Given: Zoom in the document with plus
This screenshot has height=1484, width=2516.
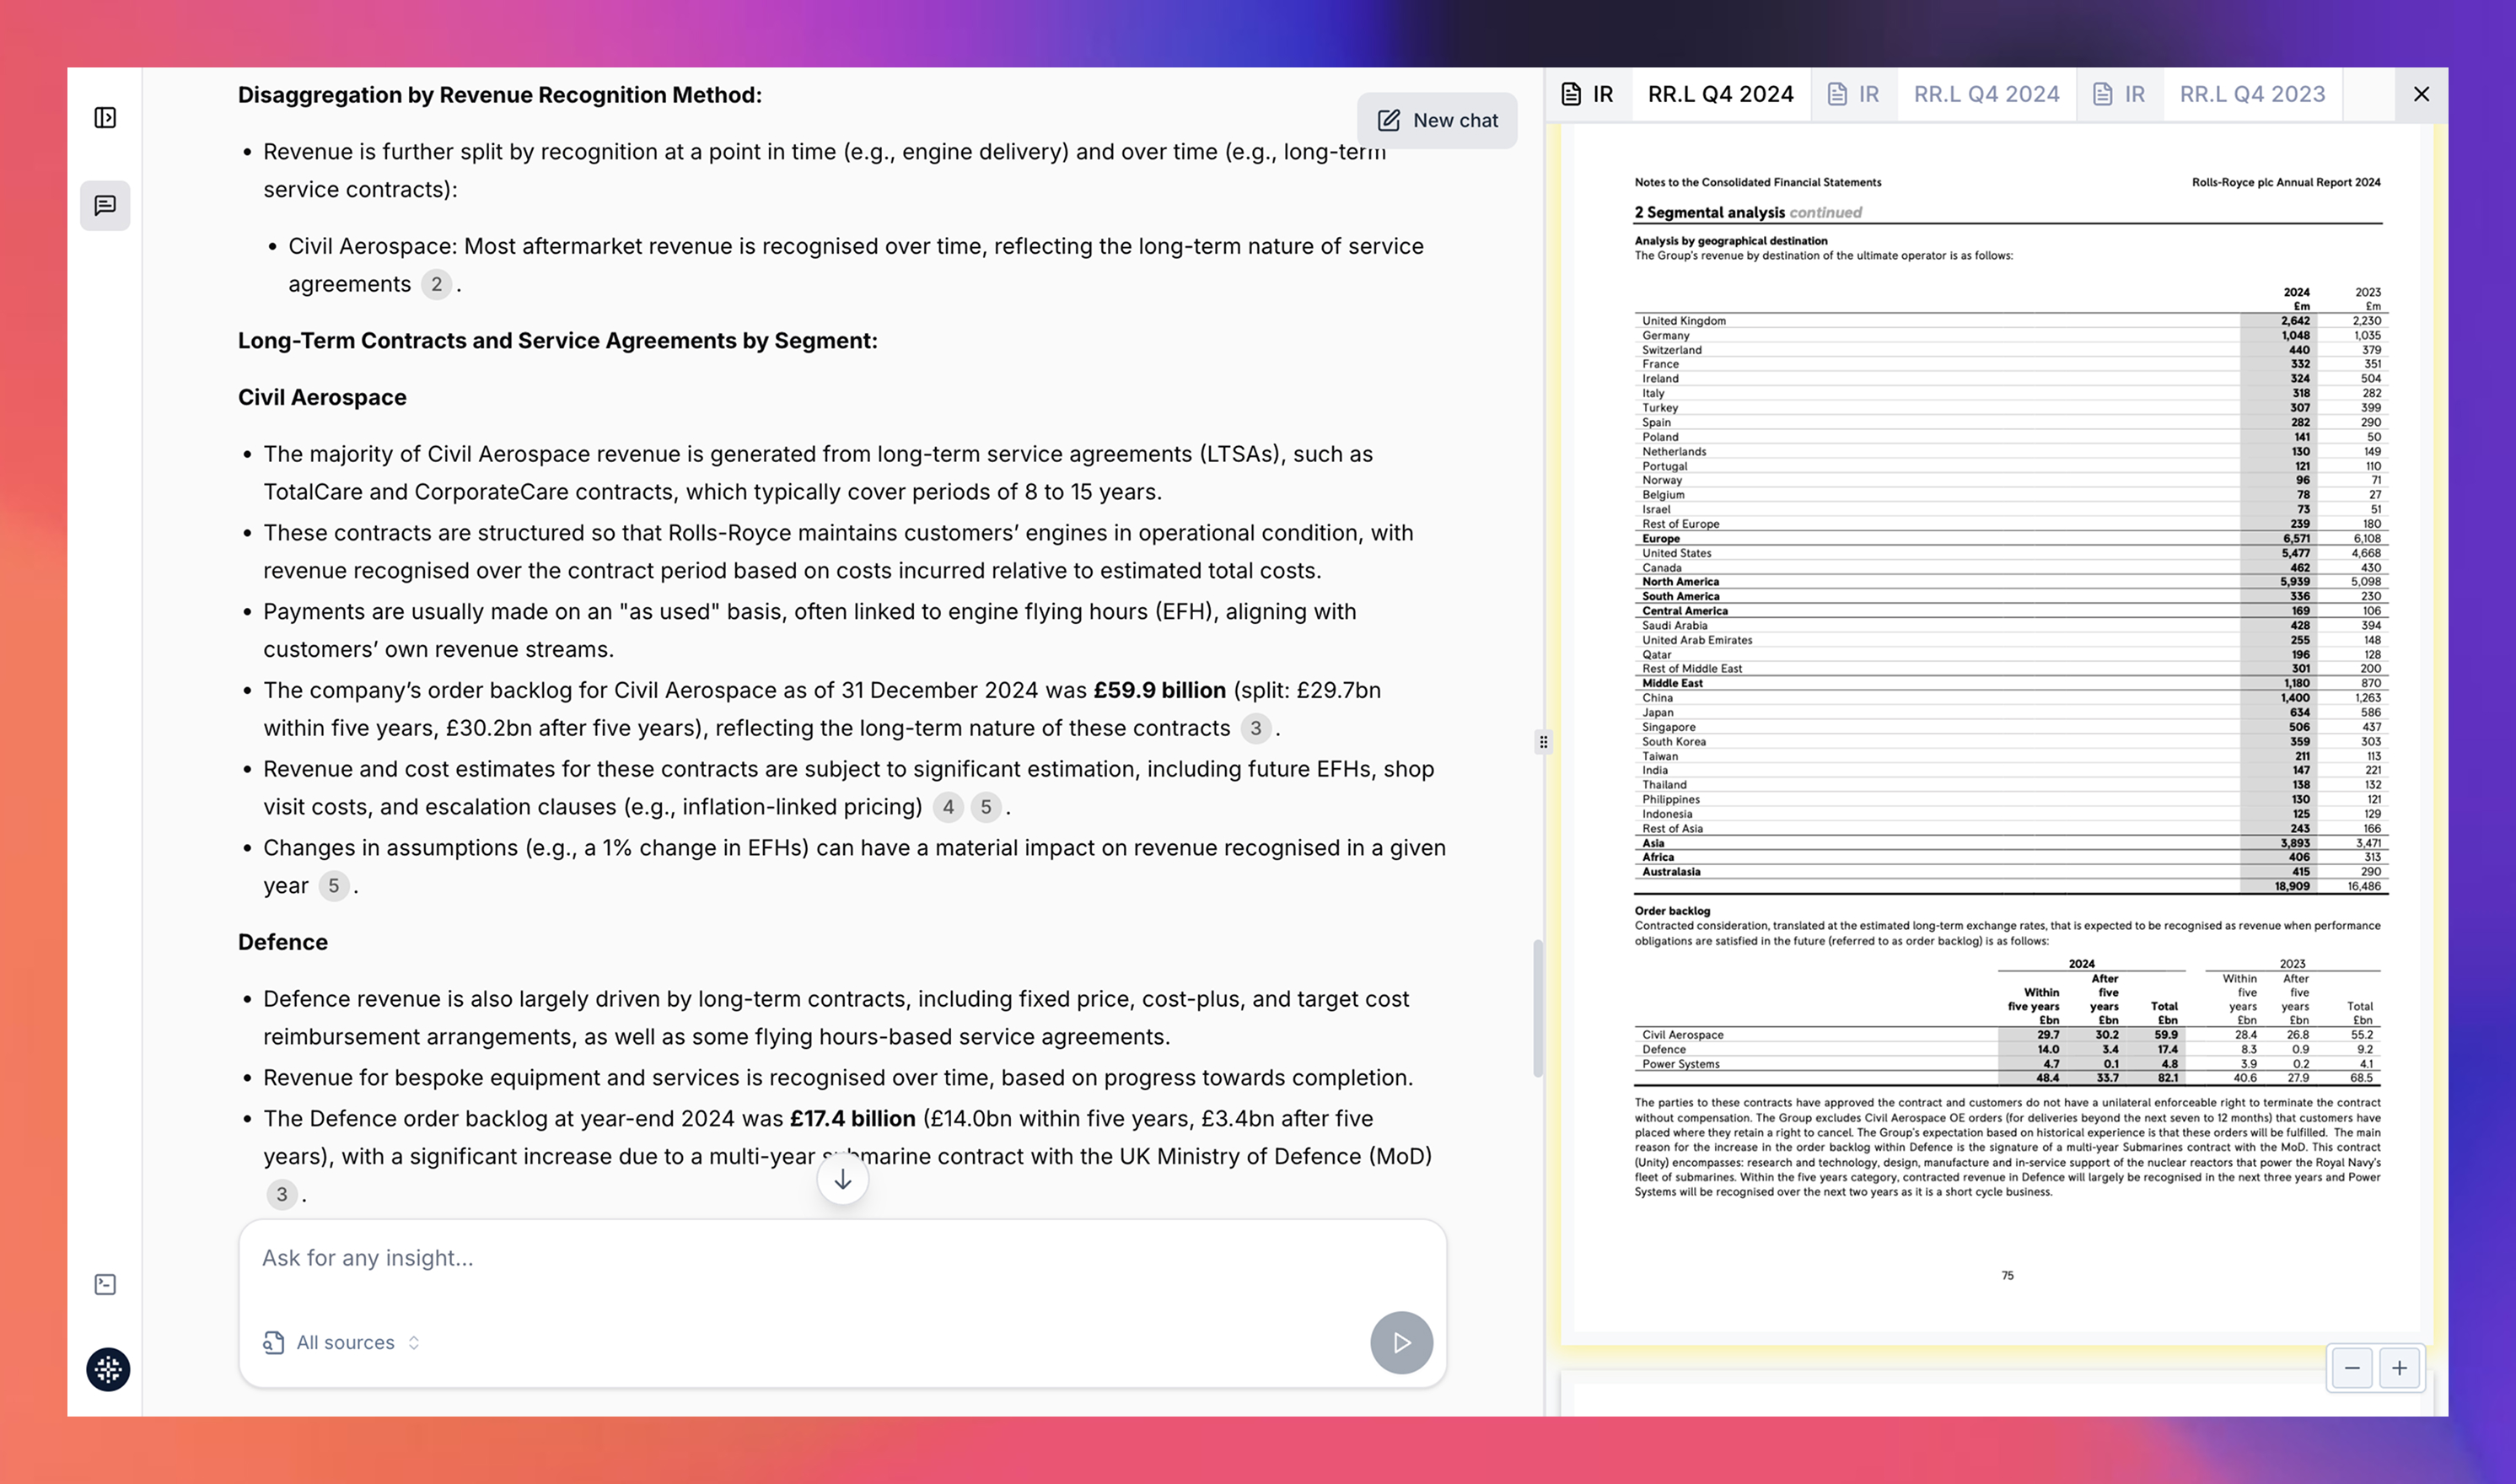Looking at the screenshot, I should pos(2399,1368).
